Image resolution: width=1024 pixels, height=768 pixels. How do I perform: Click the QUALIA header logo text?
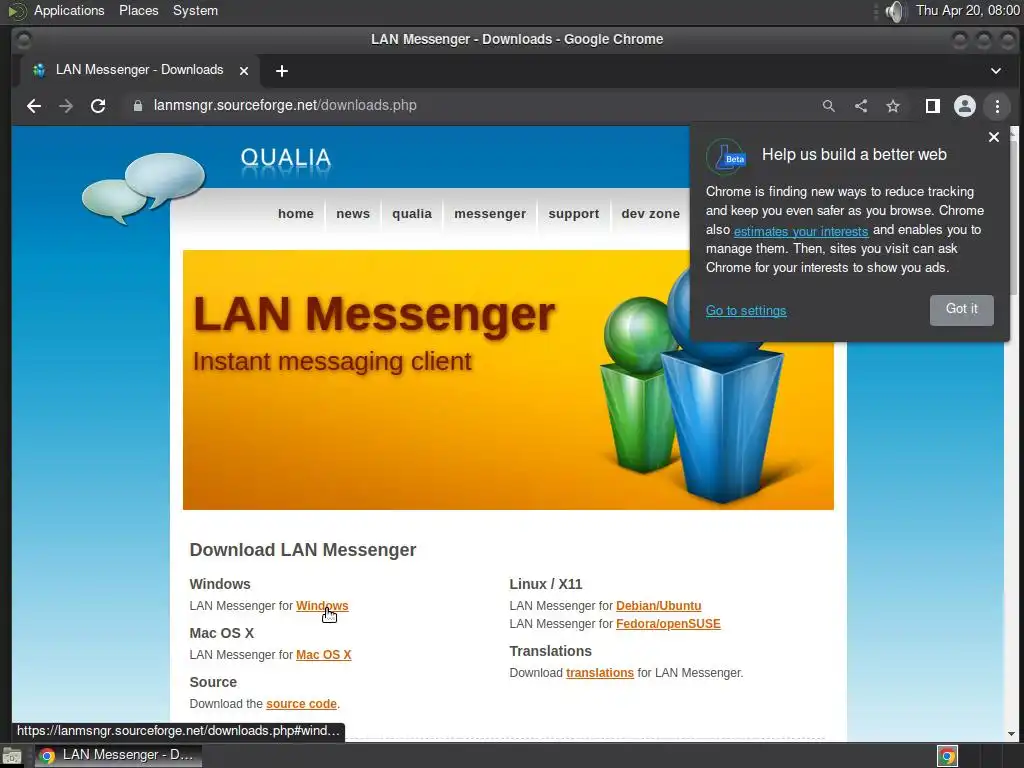pyautogui.click(x=285, y=157)
